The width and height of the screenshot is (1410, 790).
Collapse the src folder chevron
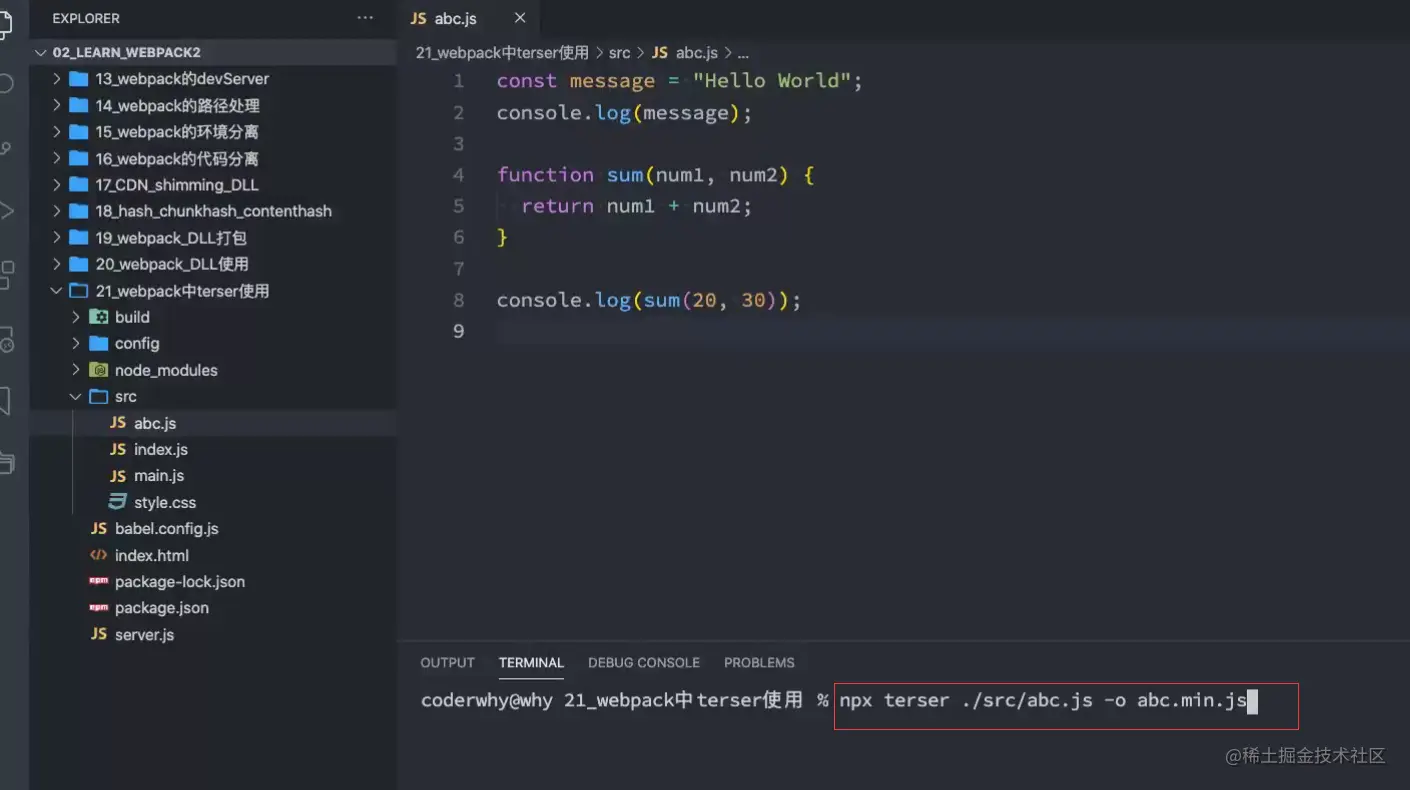pos(76,396)
